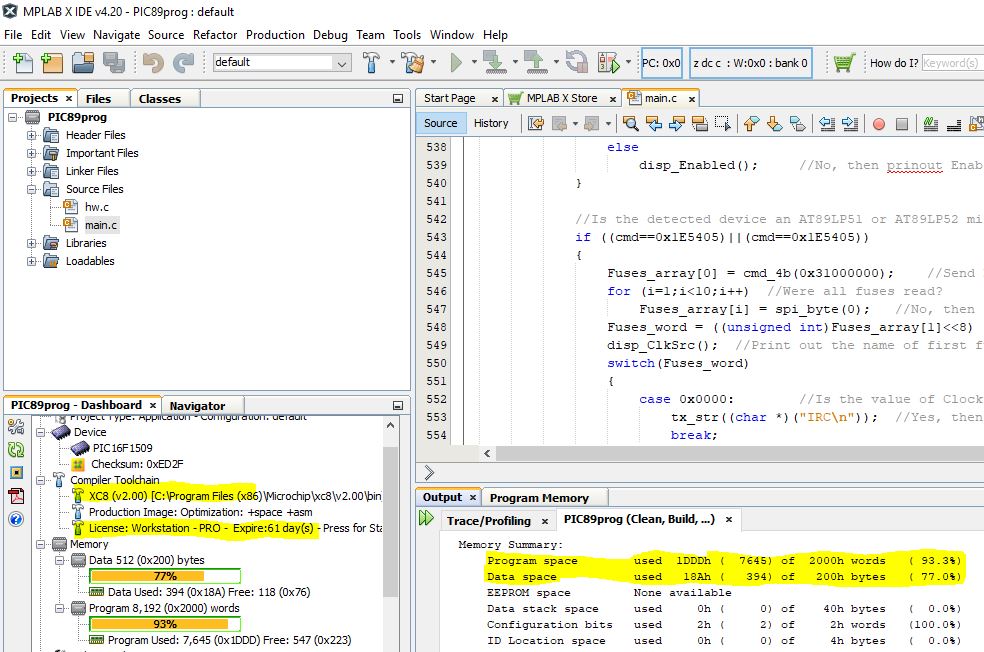Open the Build Project dropdown arrow
This screenshot has height=652, width=984.
392,62
